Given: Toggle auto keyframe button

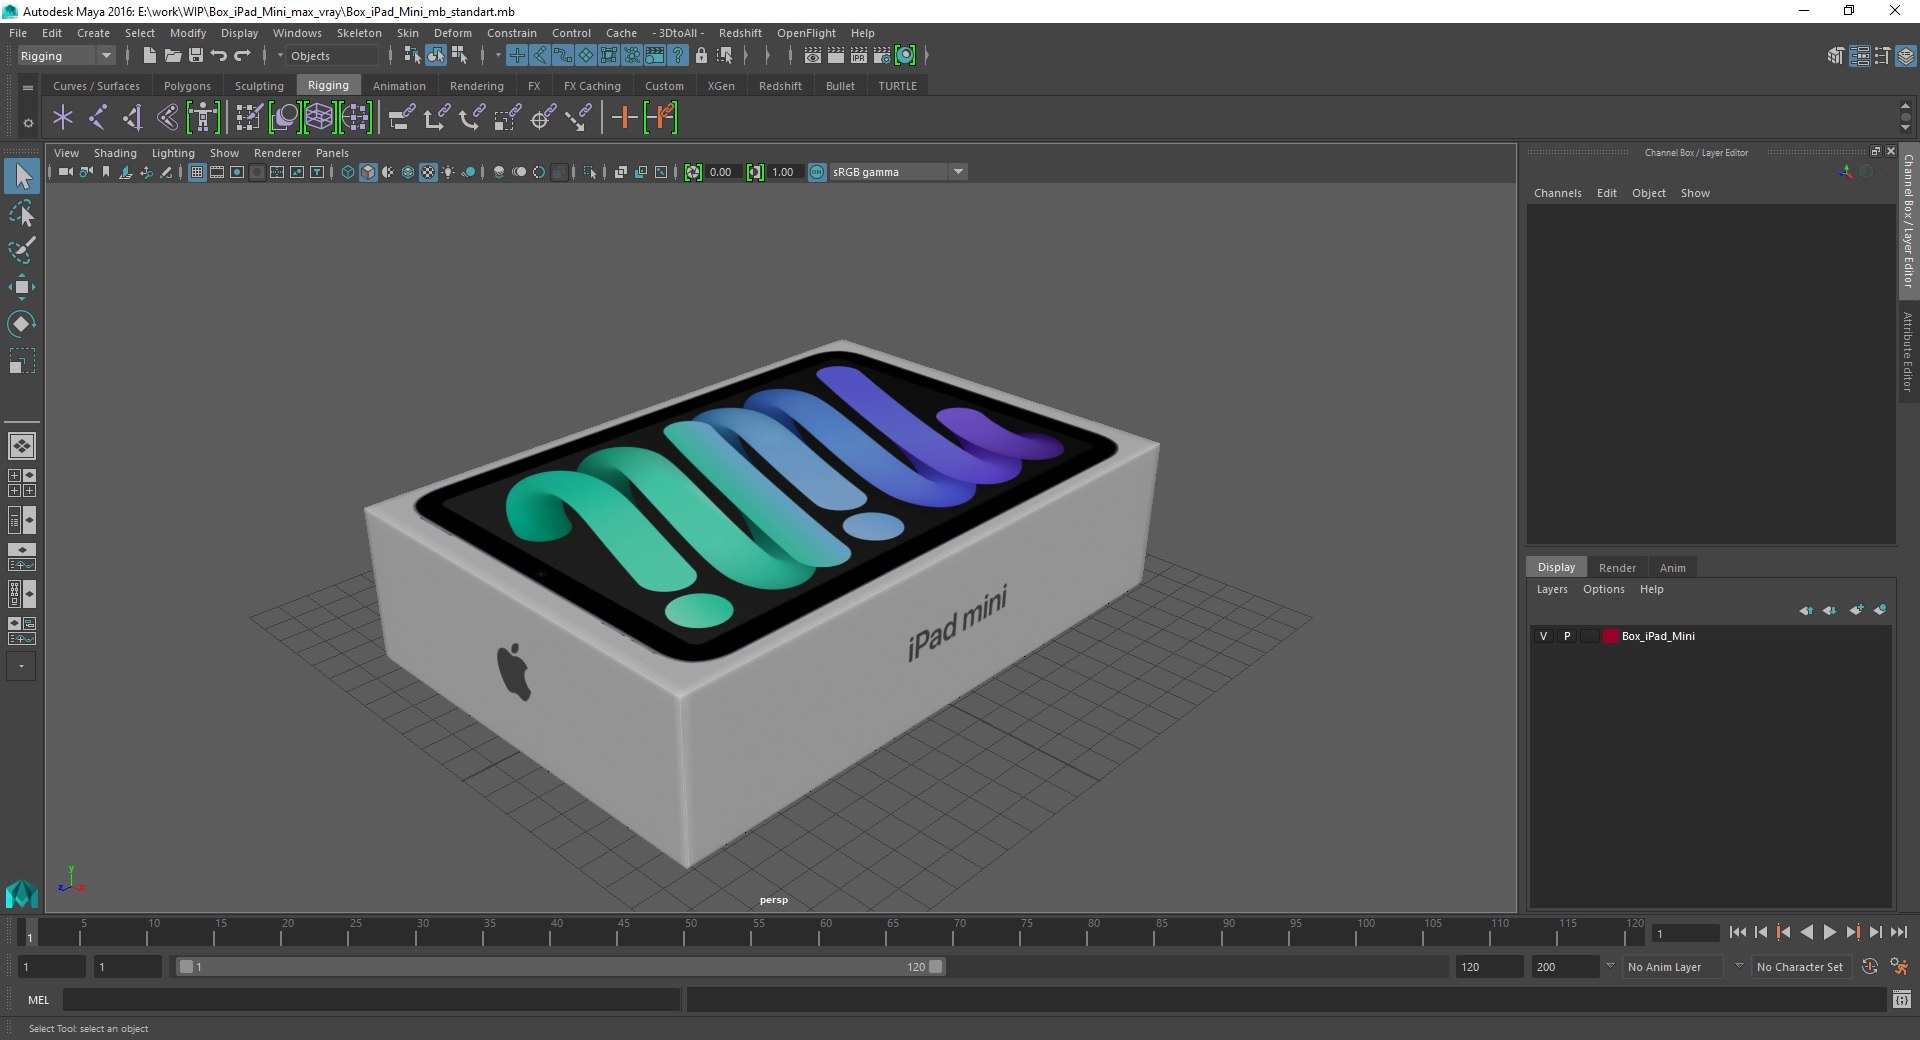Looking at the screenshot, I should [x=1869, y=967].
